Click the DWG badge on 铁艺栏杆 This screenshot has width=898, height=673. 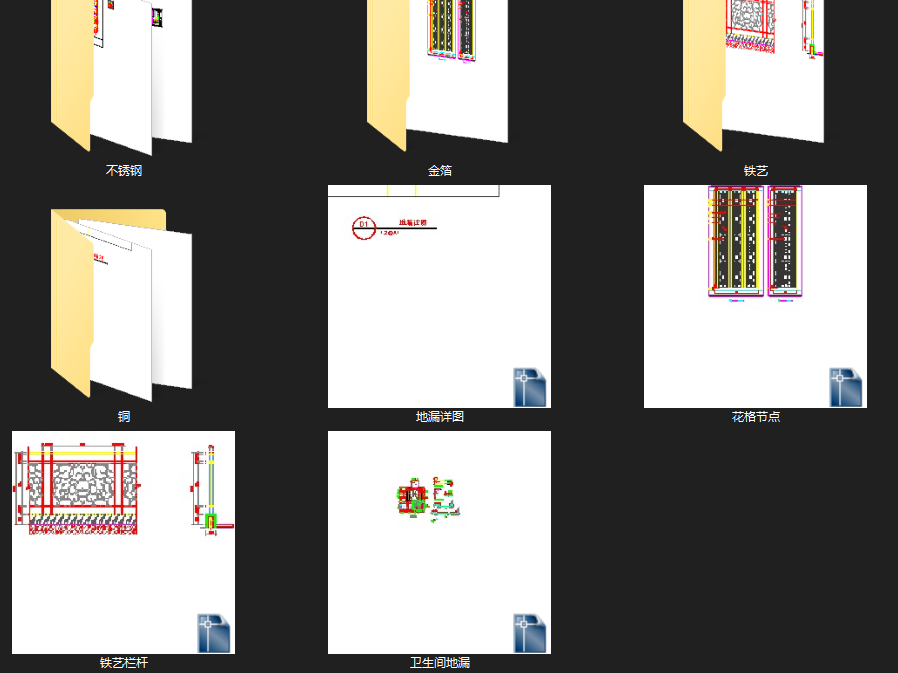214,633
